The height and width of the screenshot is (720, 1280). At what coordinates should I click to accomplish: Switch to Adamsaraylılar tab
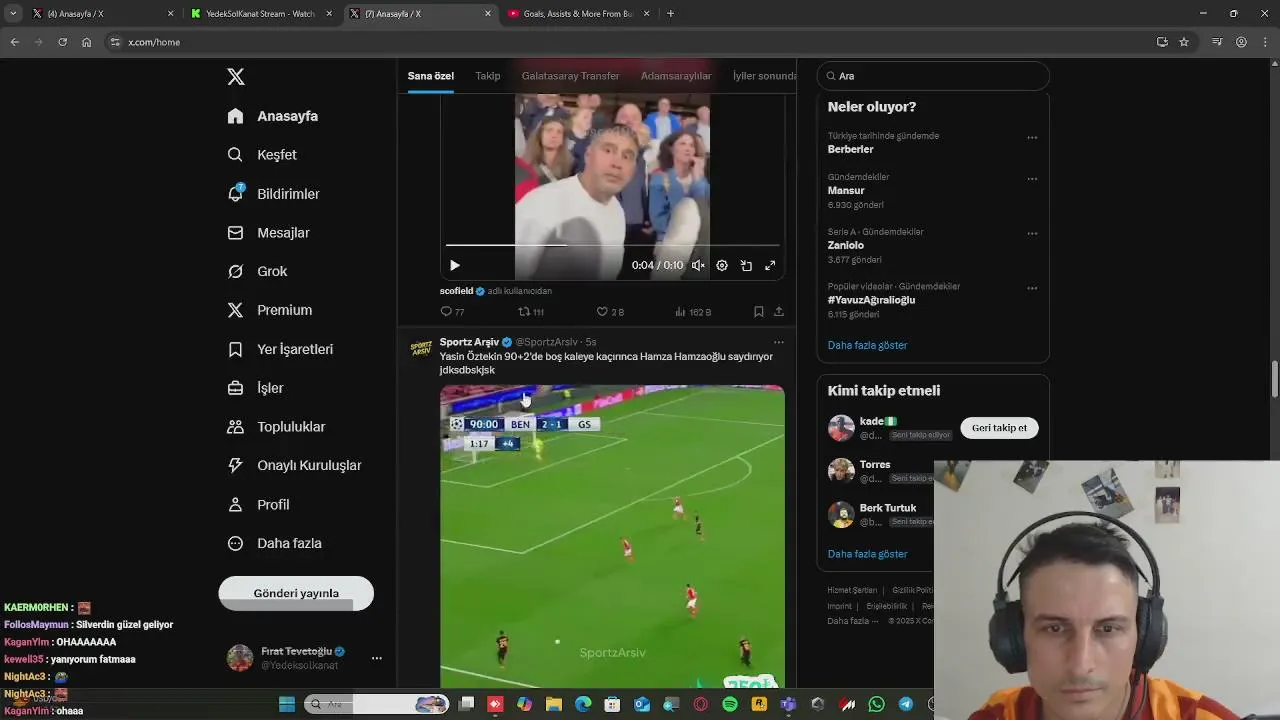pos(676,76)
